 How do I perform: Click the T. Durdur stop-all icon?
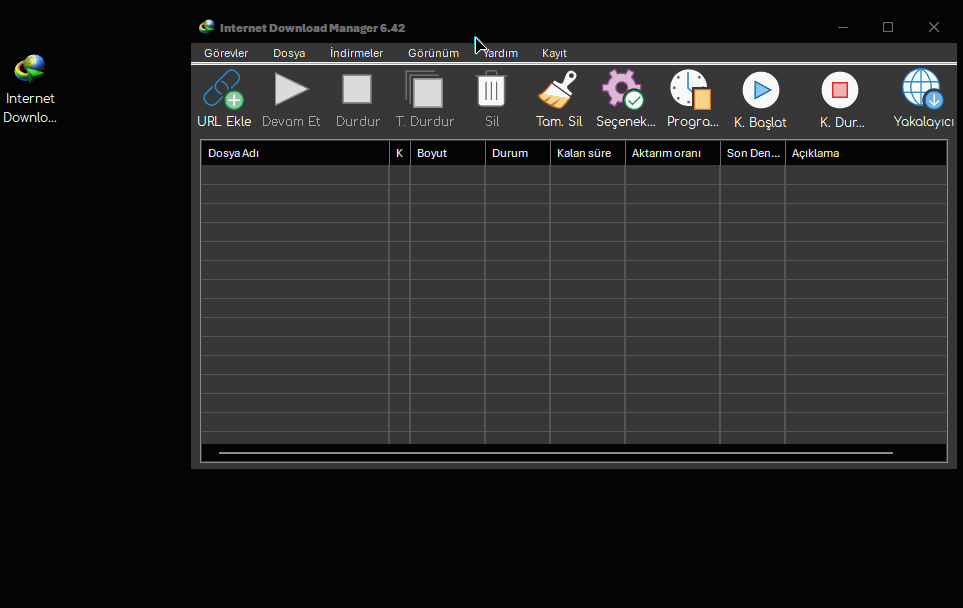[424, 89]
